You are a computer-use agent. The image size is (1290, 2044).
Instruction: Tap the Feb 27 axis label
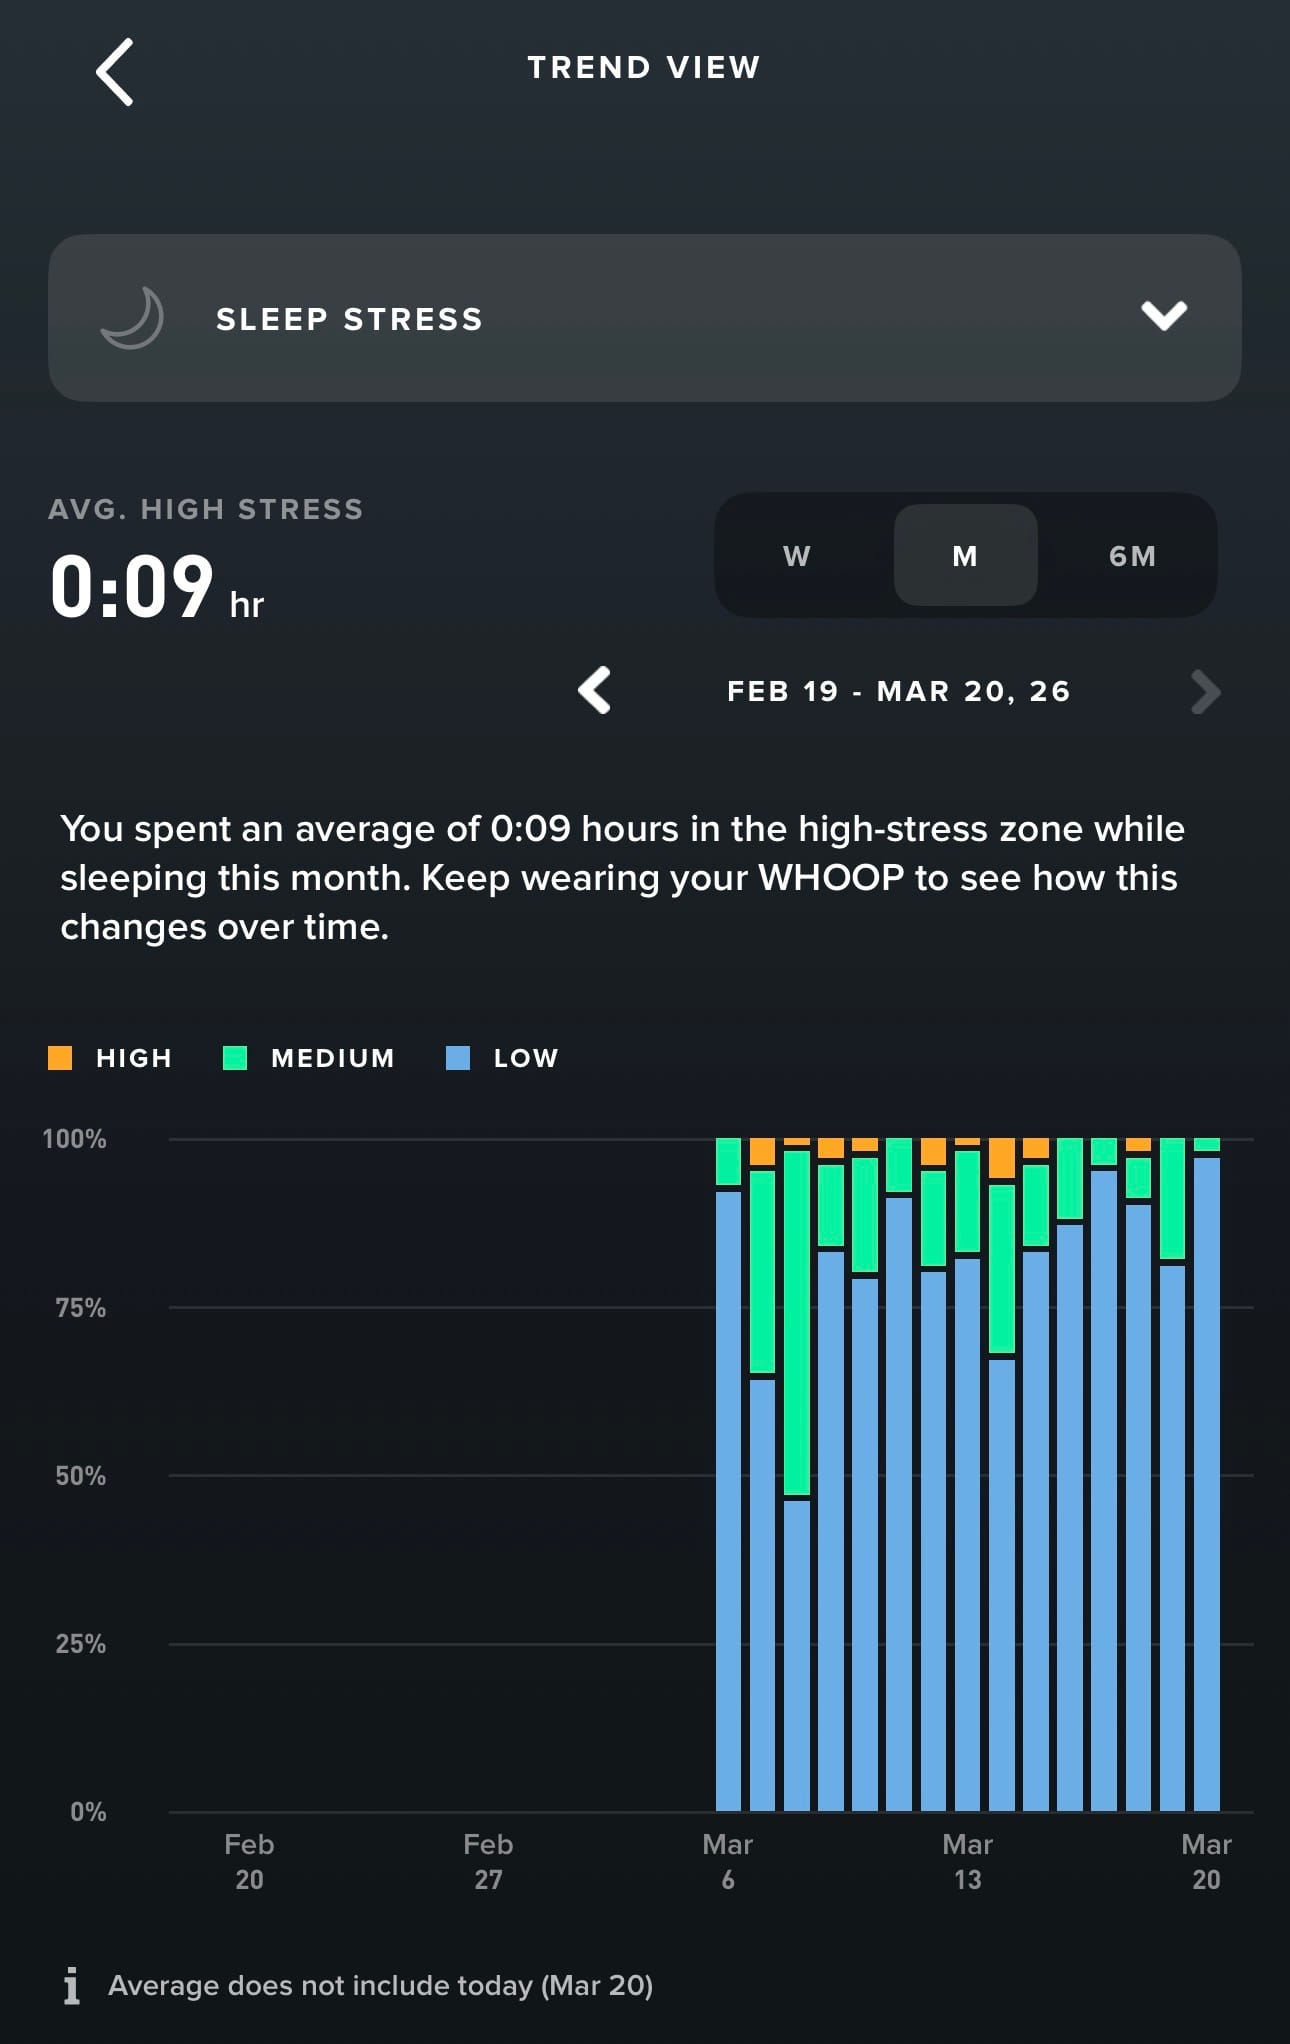tap(488, 1861)
